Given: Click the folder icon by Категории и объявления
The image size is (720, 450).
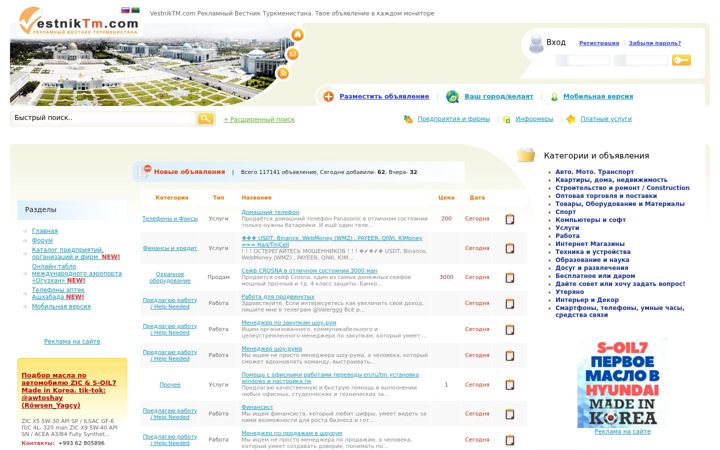Looking at the screenshot, I should [526, 155].
